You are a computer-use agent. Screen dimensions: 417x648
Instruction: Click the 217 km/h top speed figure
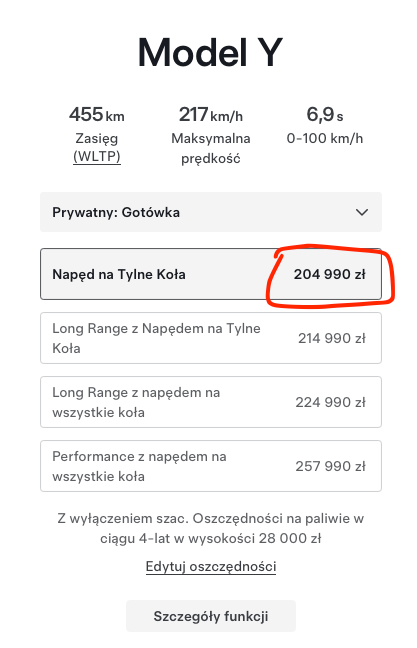(211, 114)
